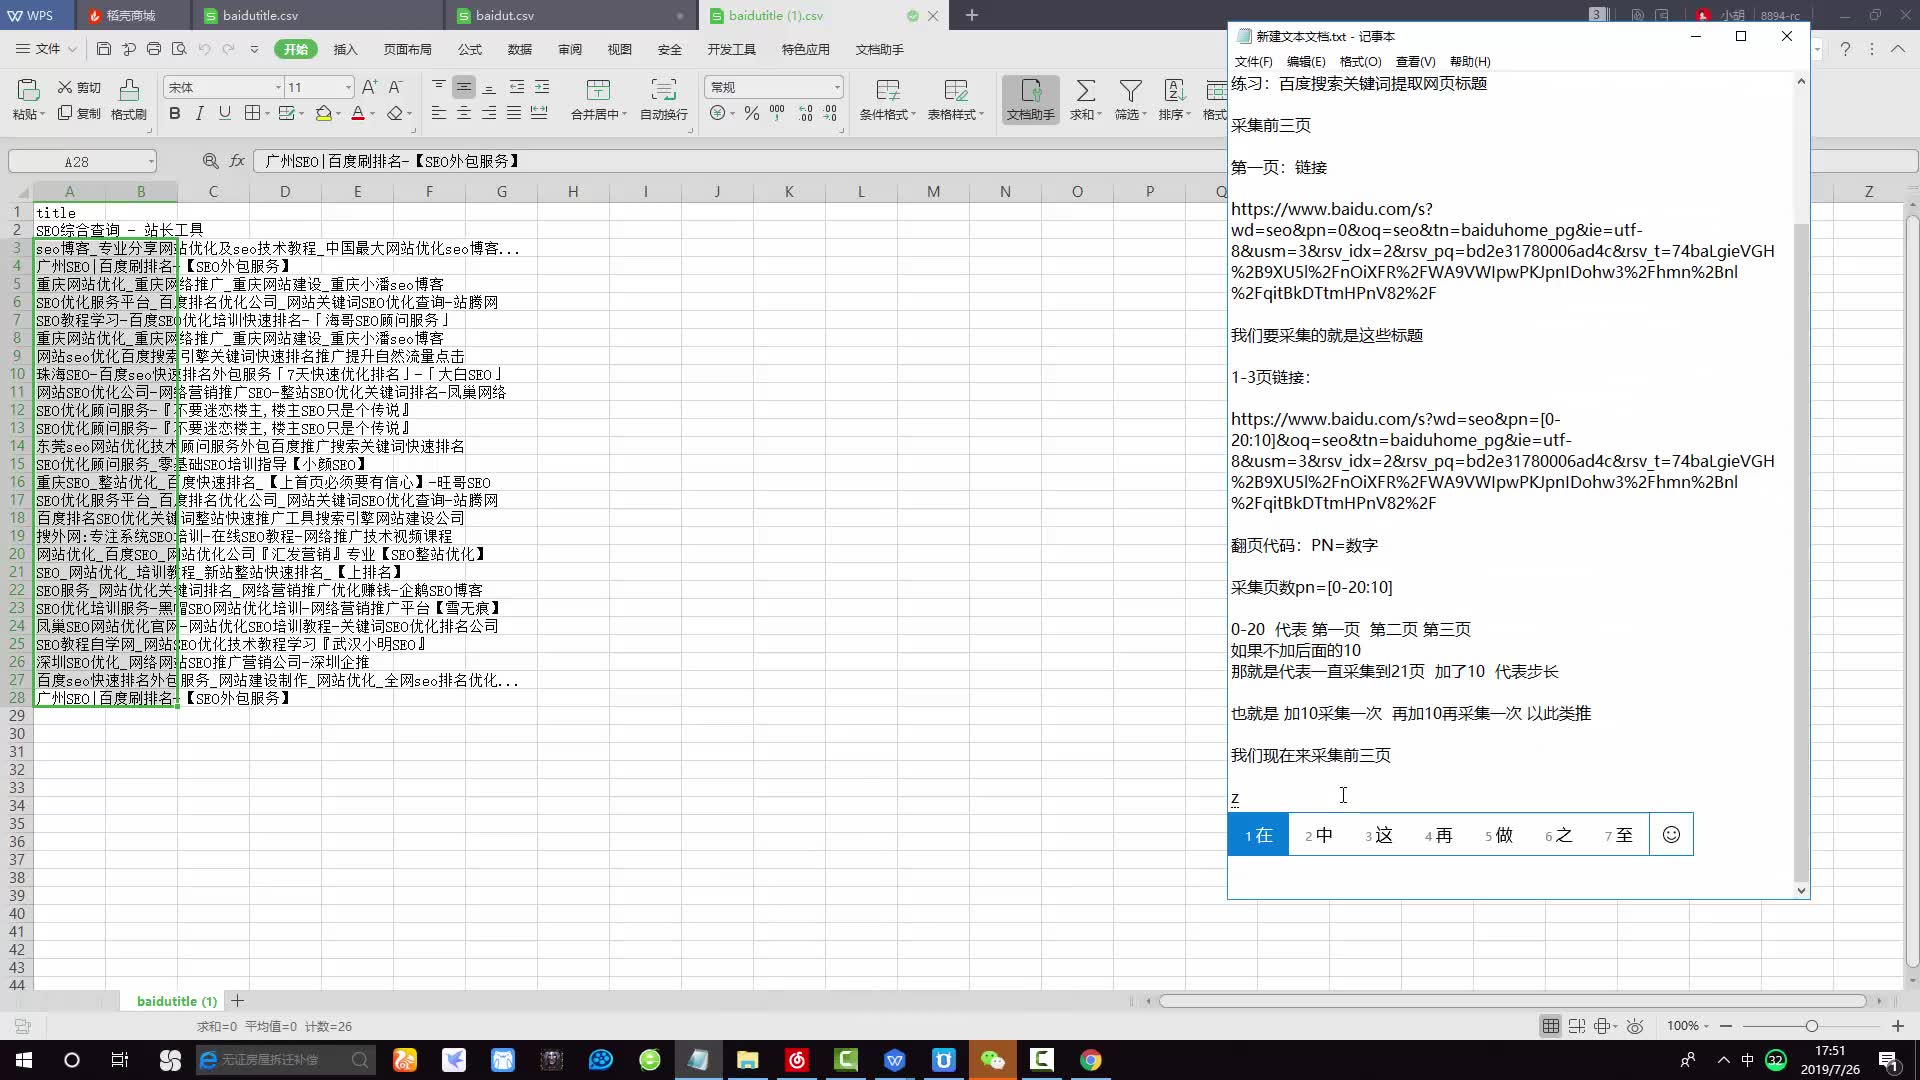Open the IME emoji smiley button
The width and height of the screenshot is (1920, 1080).
click(1671, 834)
